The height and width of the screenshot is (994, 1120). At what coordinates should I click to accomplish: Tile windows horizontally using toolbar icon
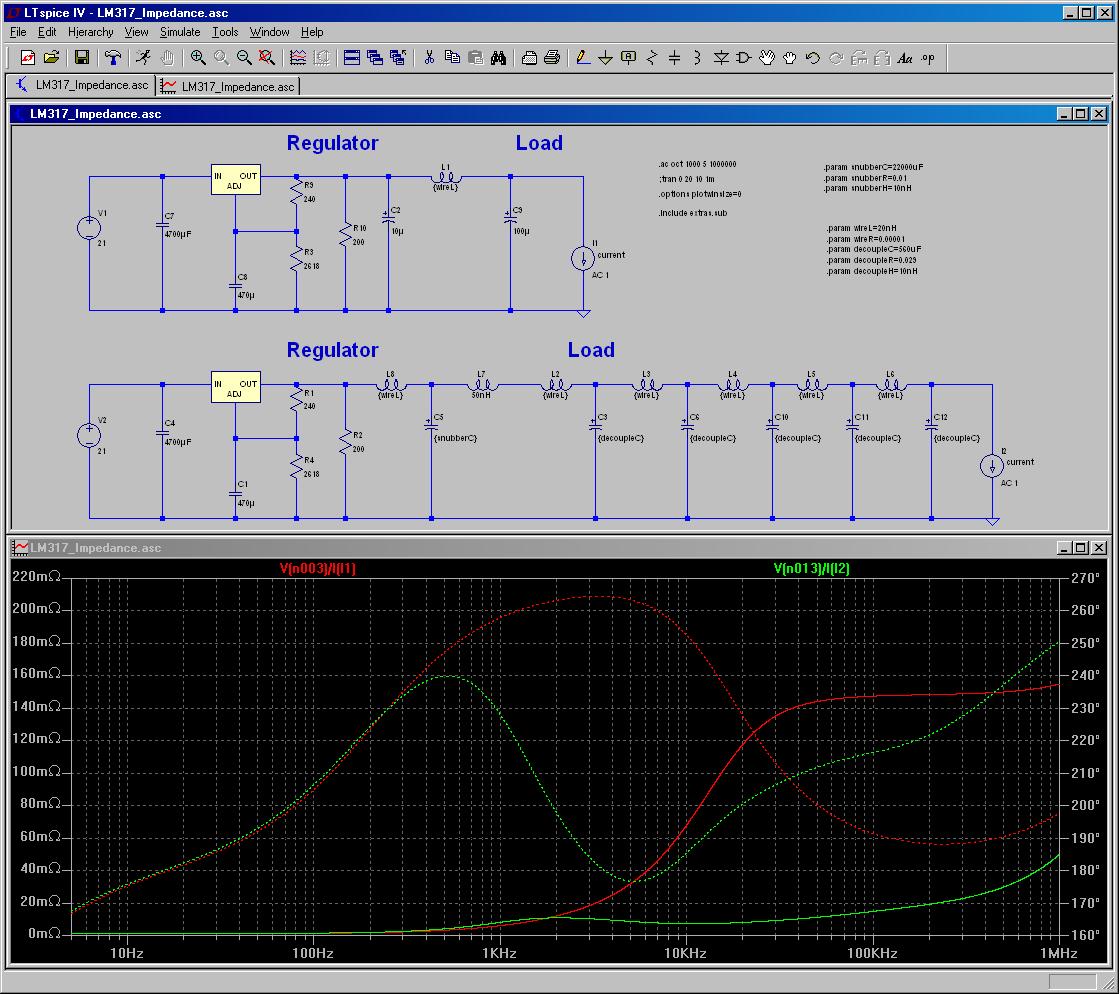pos(351,58)
